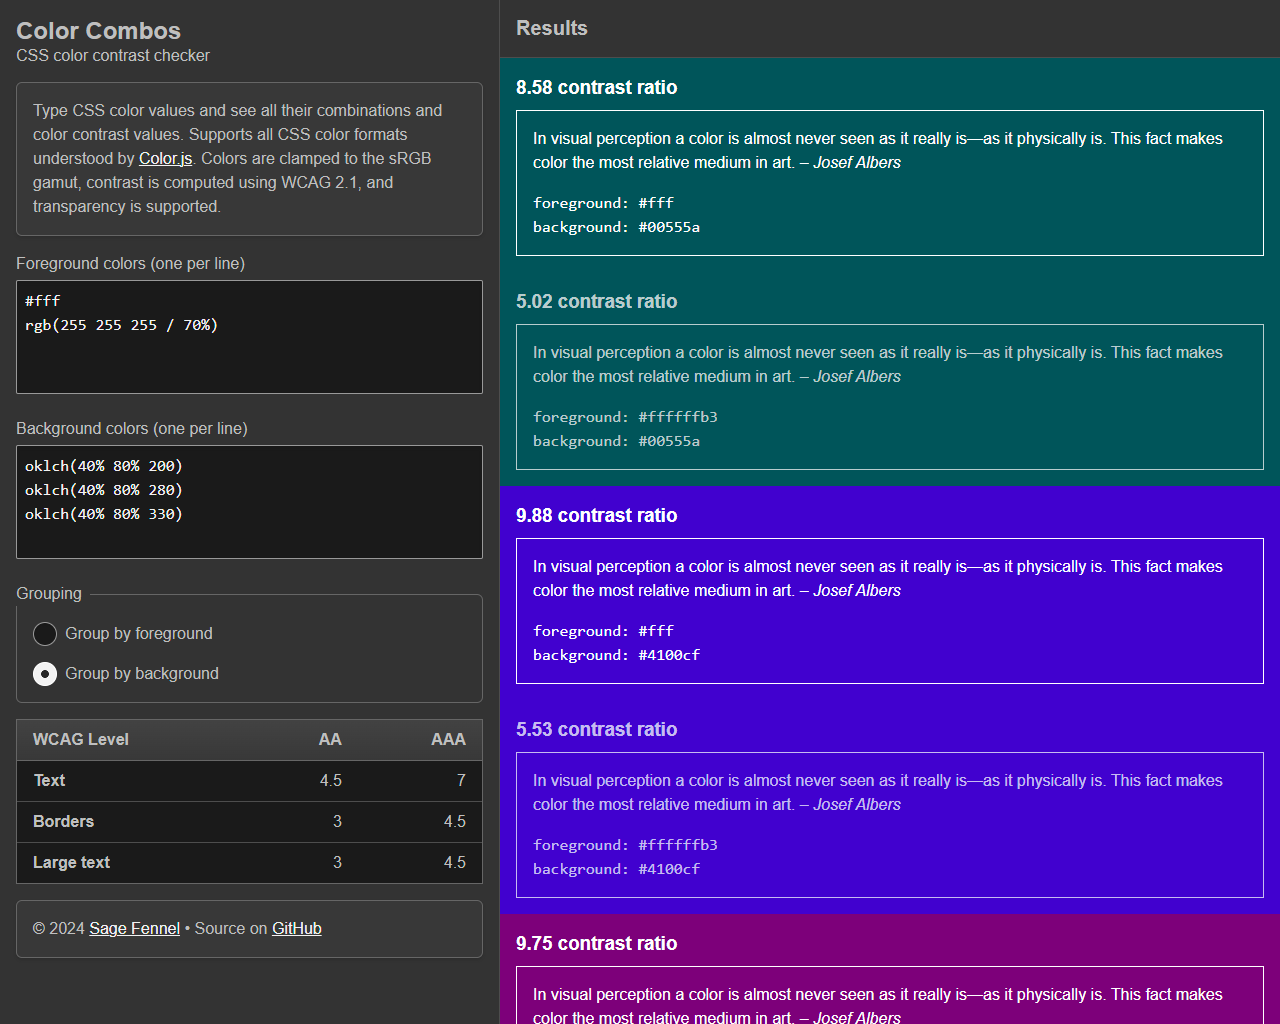Click the Grouping legend label
This screenshot has height=1024, width=1280.
(x=49, y=593)
